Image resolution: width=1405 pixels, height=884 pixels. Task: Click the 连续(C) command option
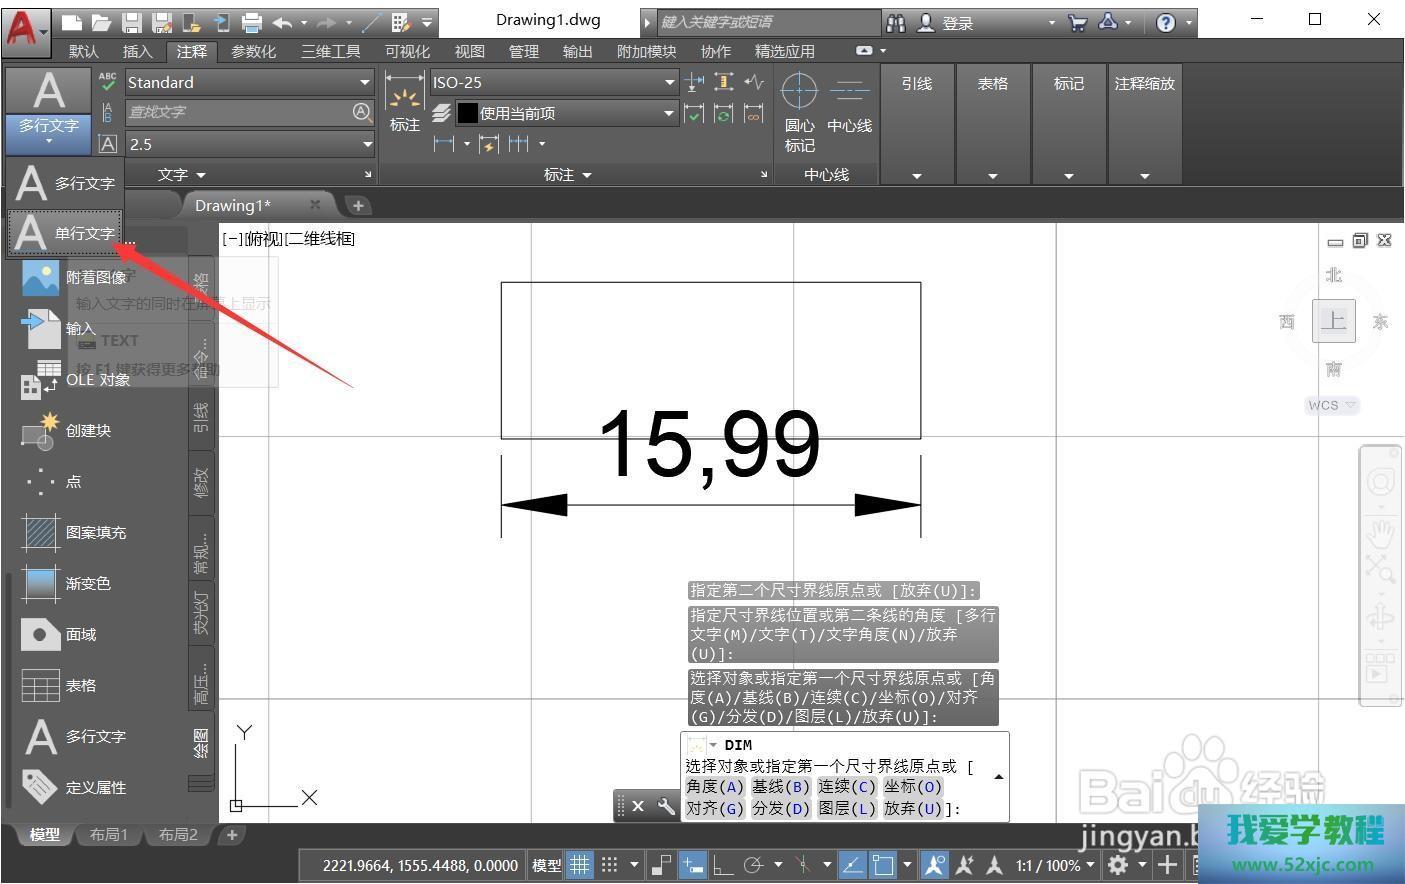coord(846,787)
